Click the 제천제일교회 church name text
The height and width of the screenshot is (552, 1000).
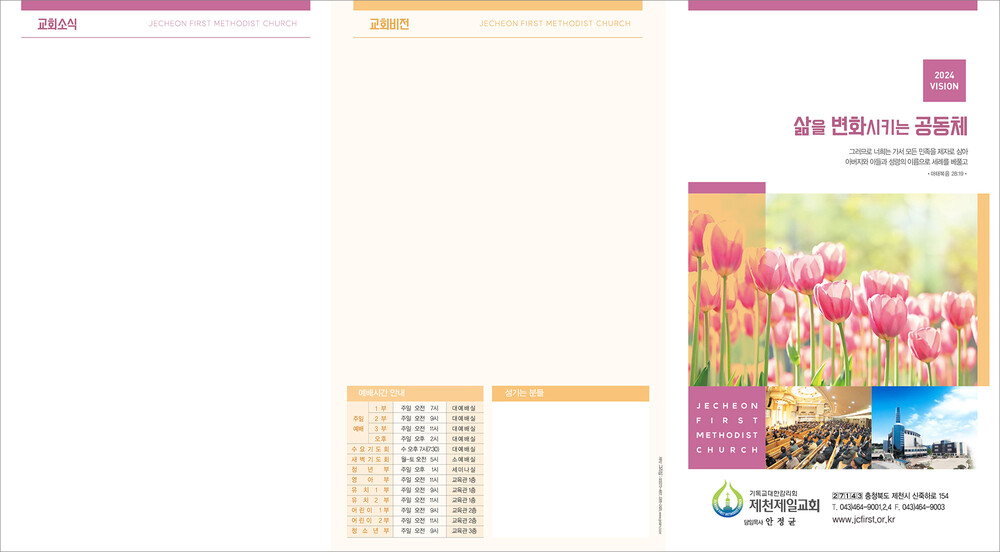click(x=784, y=506)
